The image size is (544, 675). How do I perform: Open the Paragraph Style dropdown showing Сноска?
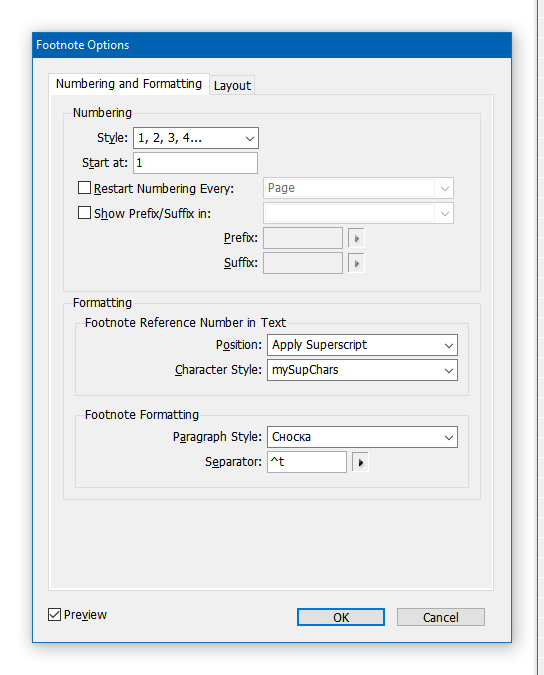click(362, 437)
